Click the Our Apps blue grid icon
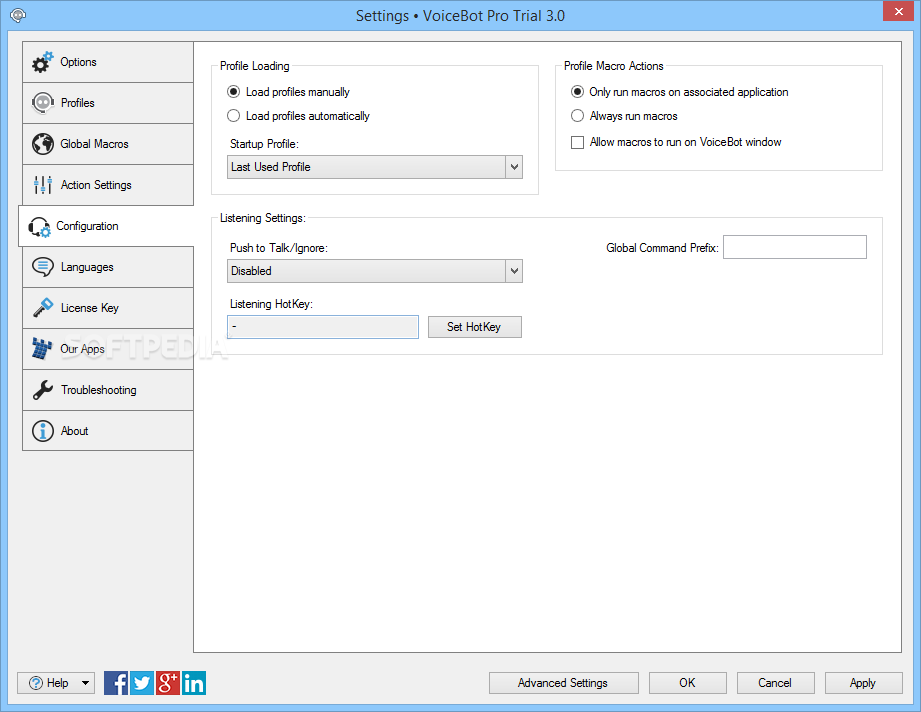921x712 pixels. coord(42,348)
